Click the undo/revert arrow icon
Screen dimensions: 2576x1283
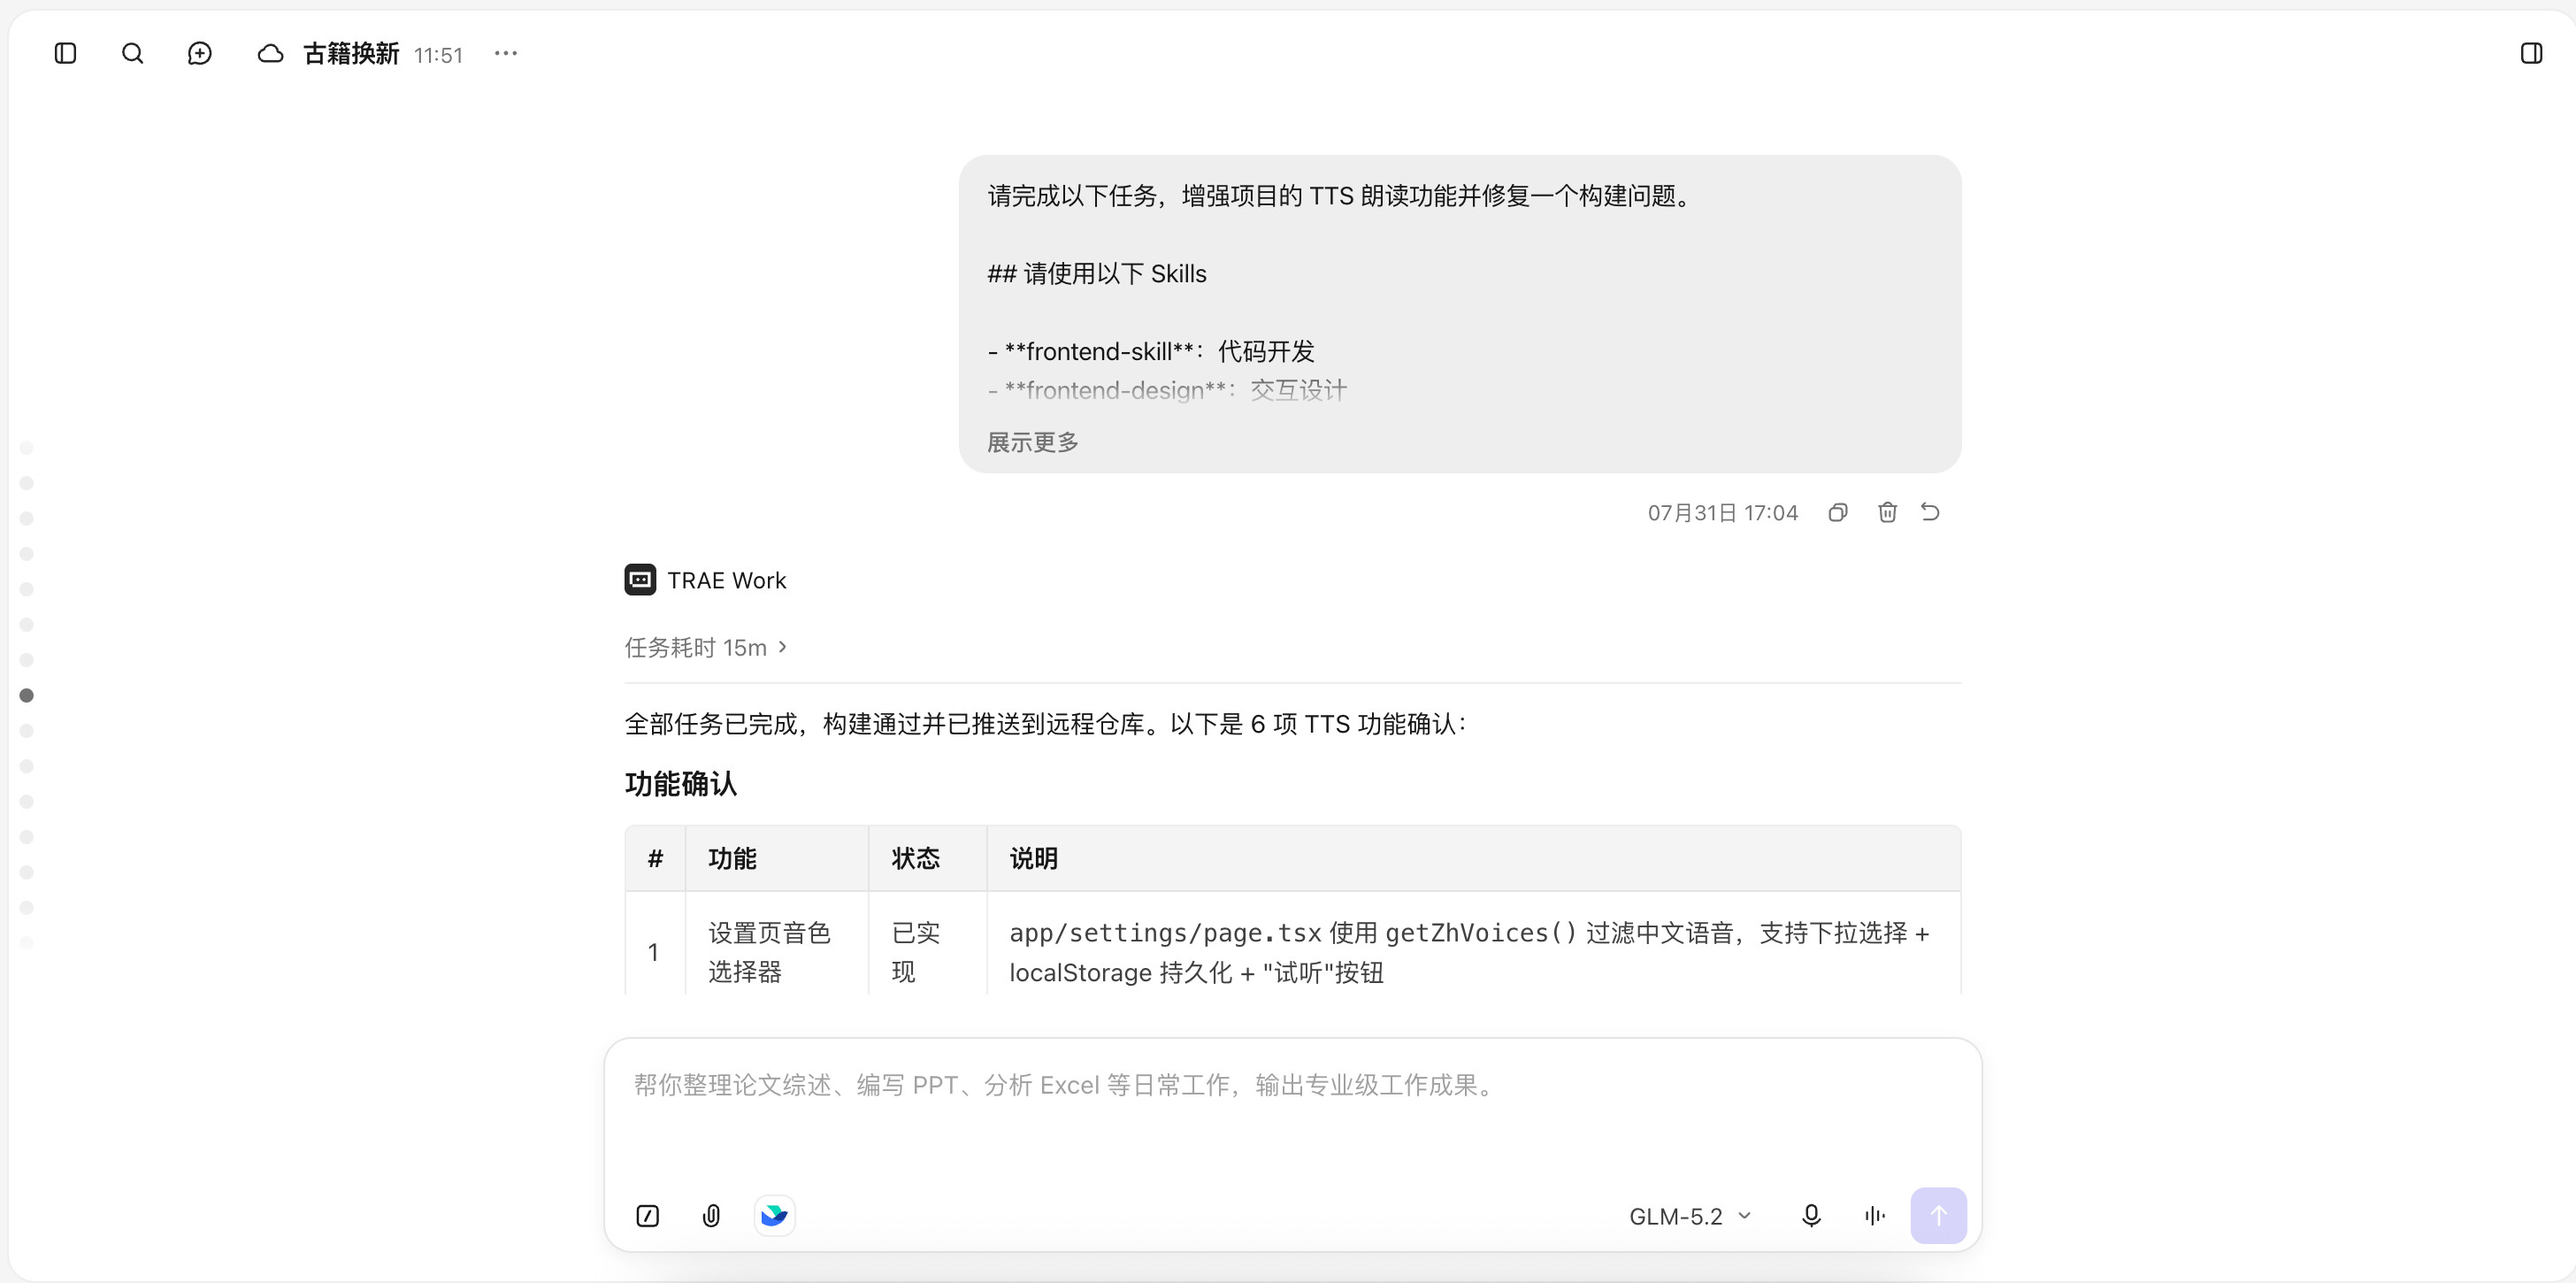[x=1930, y=512]
